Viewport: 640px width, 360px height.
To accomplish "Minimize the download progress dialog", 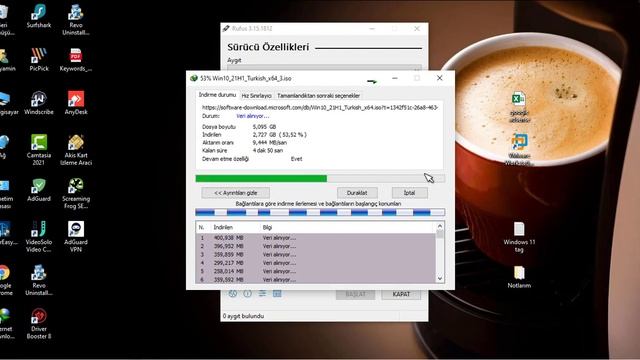I will point(395,78).
